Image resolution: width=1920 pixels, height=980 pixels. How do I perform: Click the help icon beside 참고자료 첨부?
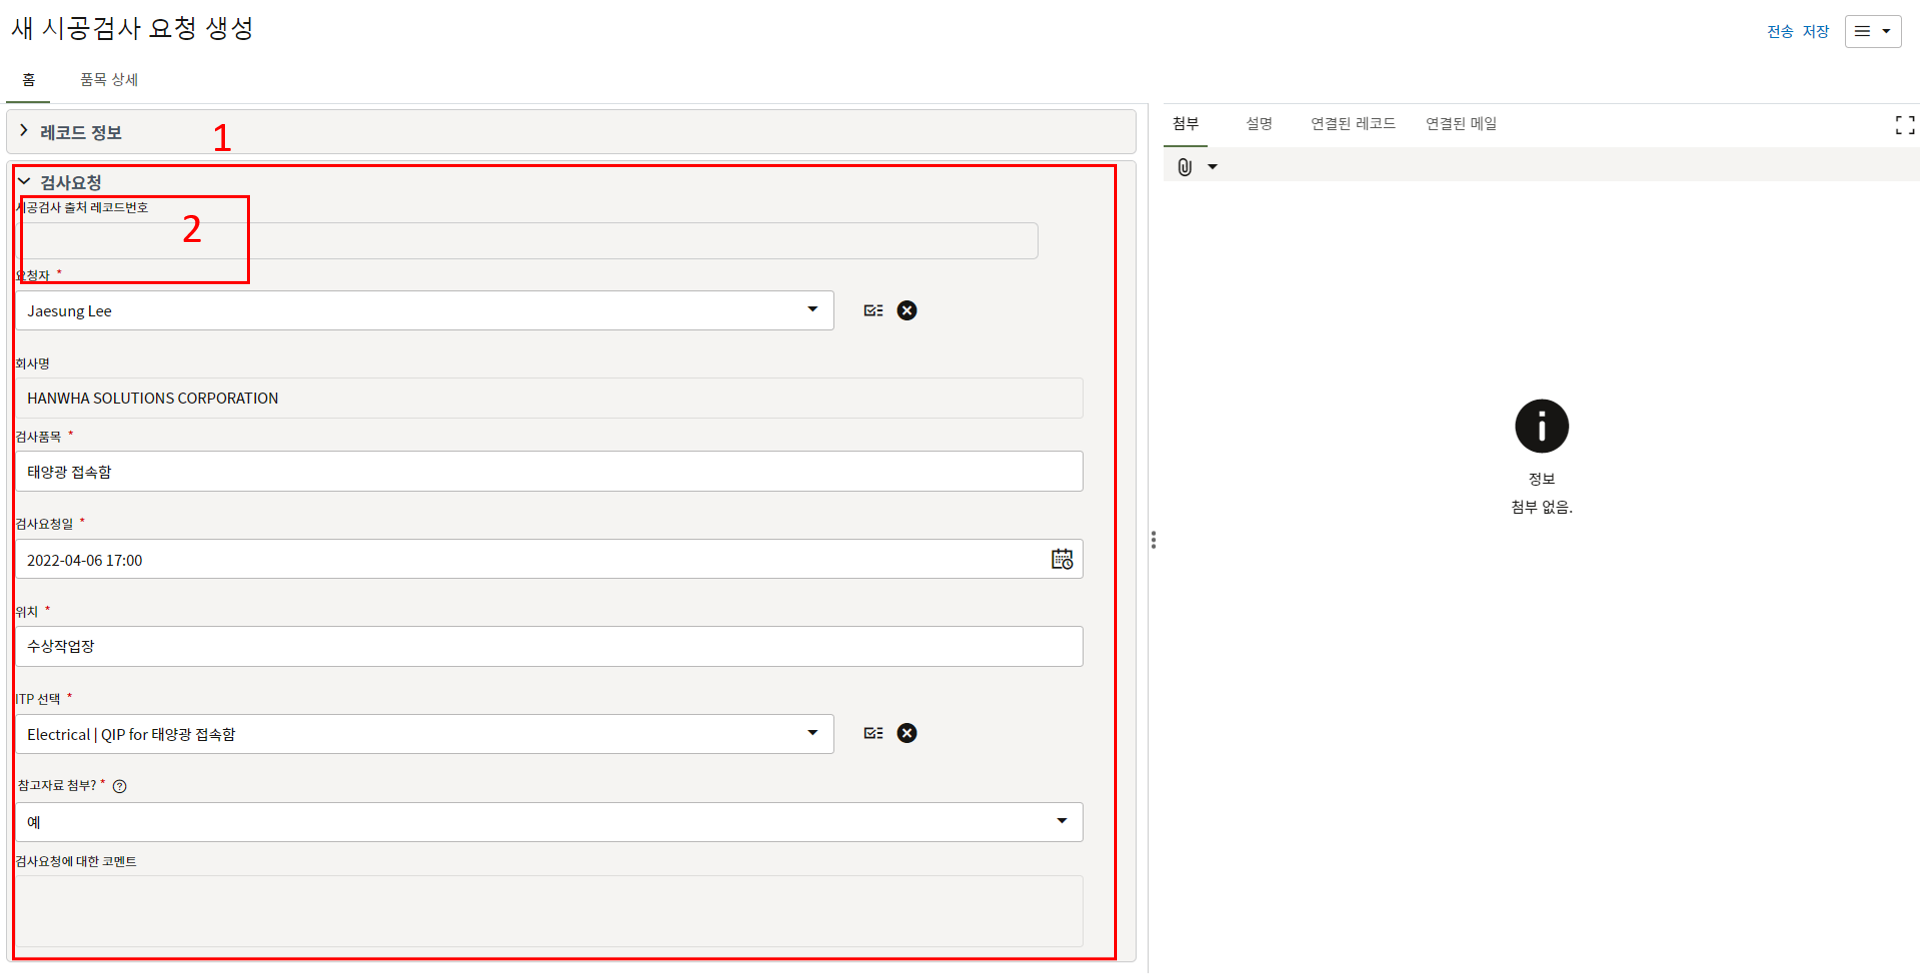(120, 787)
